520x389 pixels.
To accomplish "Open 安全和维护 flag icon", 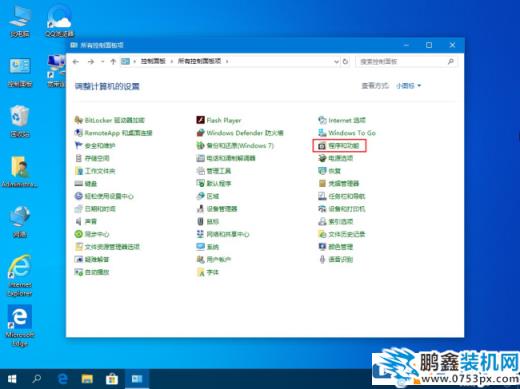I will pos(79,145).
